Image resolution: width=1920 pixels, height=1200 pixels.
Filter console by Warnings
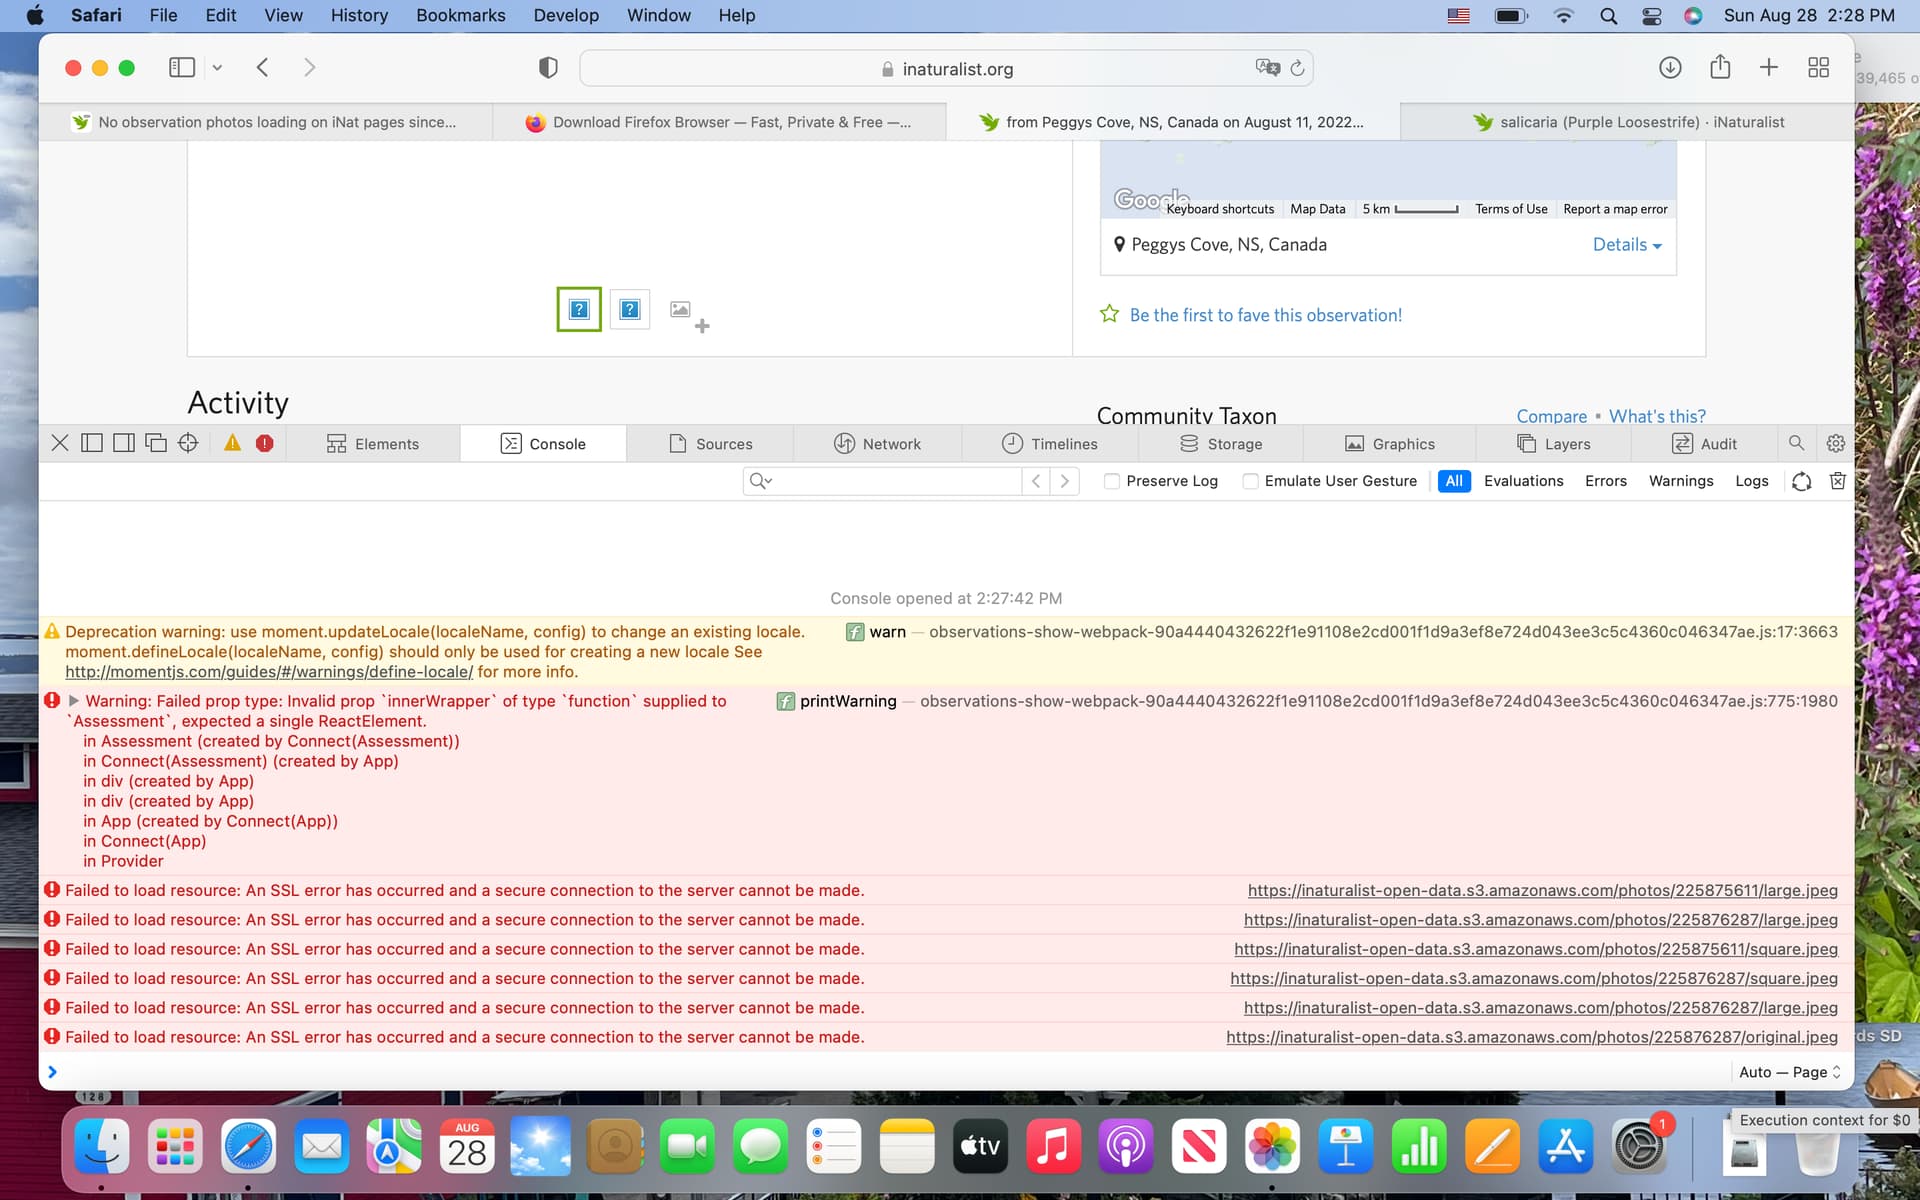[1681, 481]
